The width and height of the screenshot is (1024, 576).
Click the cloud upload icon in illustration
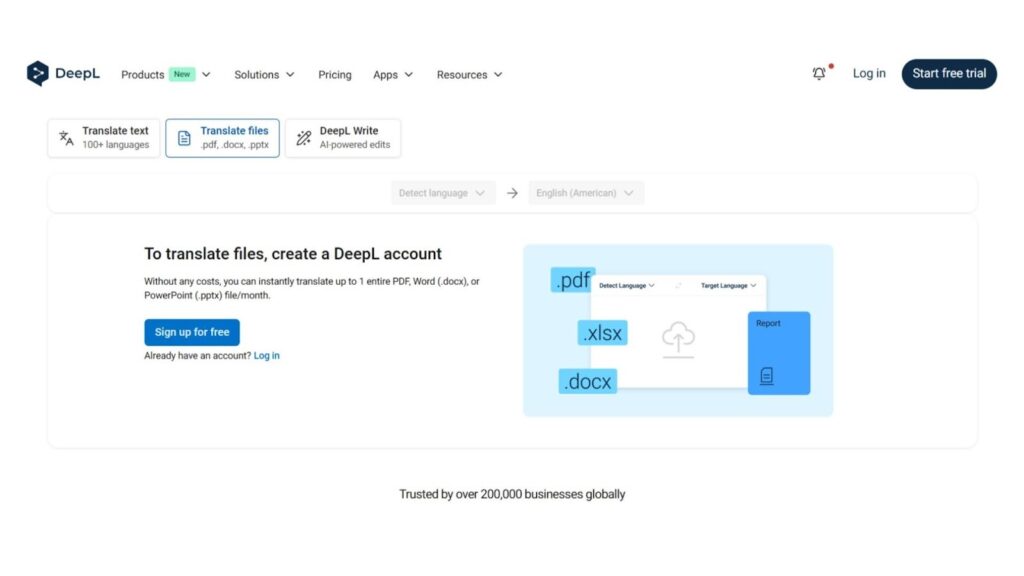tap(678, 339)
